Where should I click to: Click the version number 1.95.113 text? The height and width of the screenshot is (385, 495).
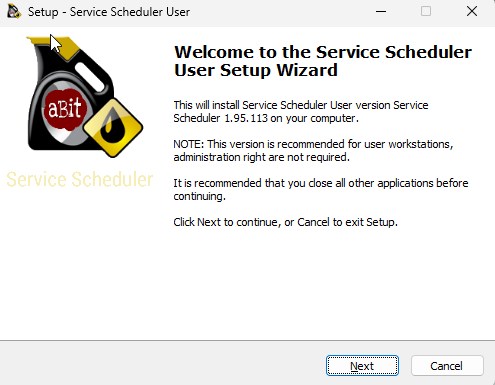[246, 118]
